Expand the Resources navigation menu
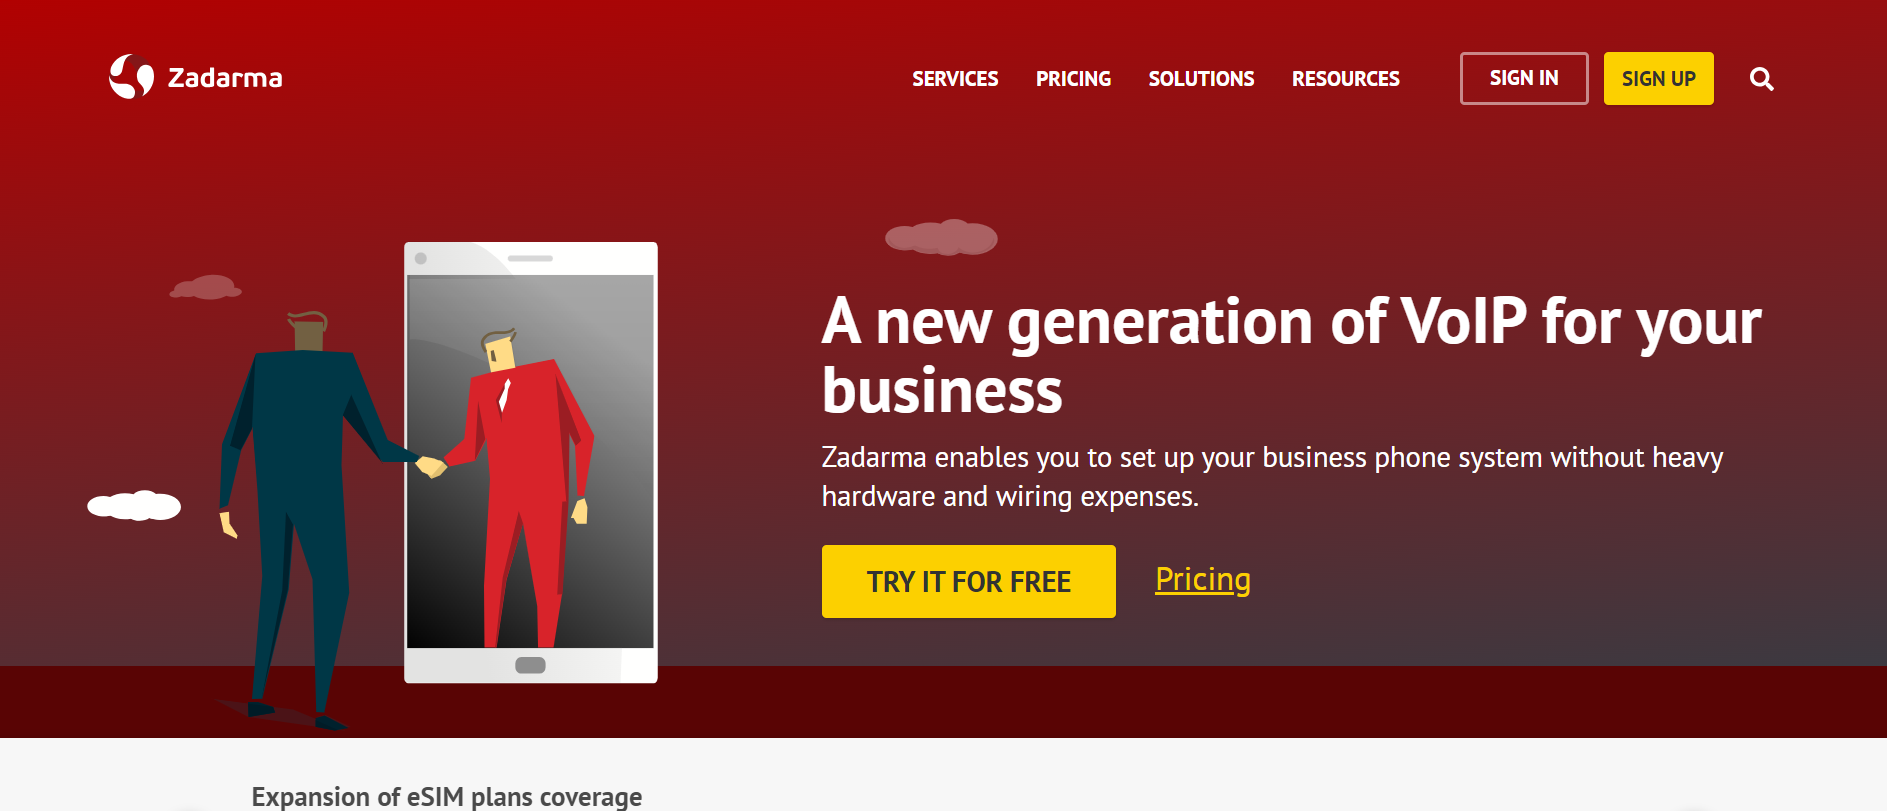The width and height of the screenshot is (1887, 811). pyautogui.click(x=1345, y=79)
